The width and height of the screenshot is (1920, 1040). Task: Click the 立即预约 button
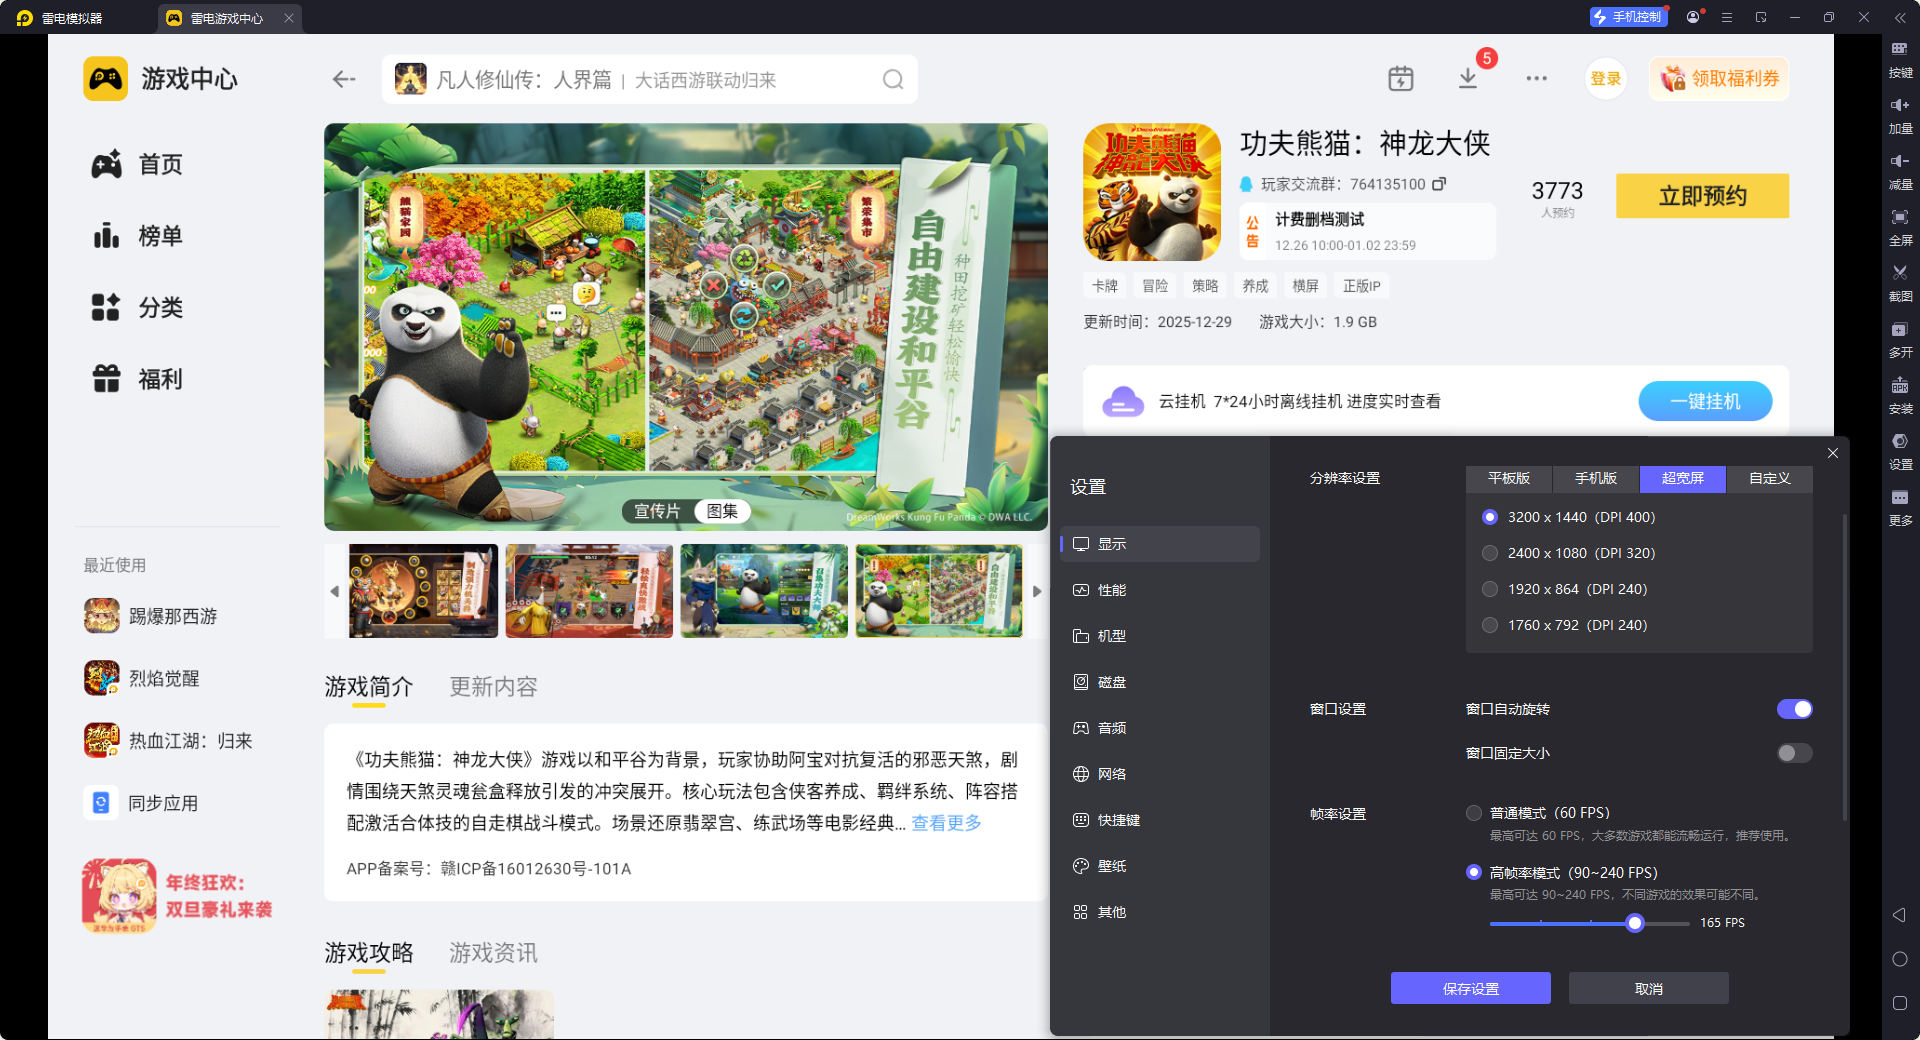[1702, 196]
